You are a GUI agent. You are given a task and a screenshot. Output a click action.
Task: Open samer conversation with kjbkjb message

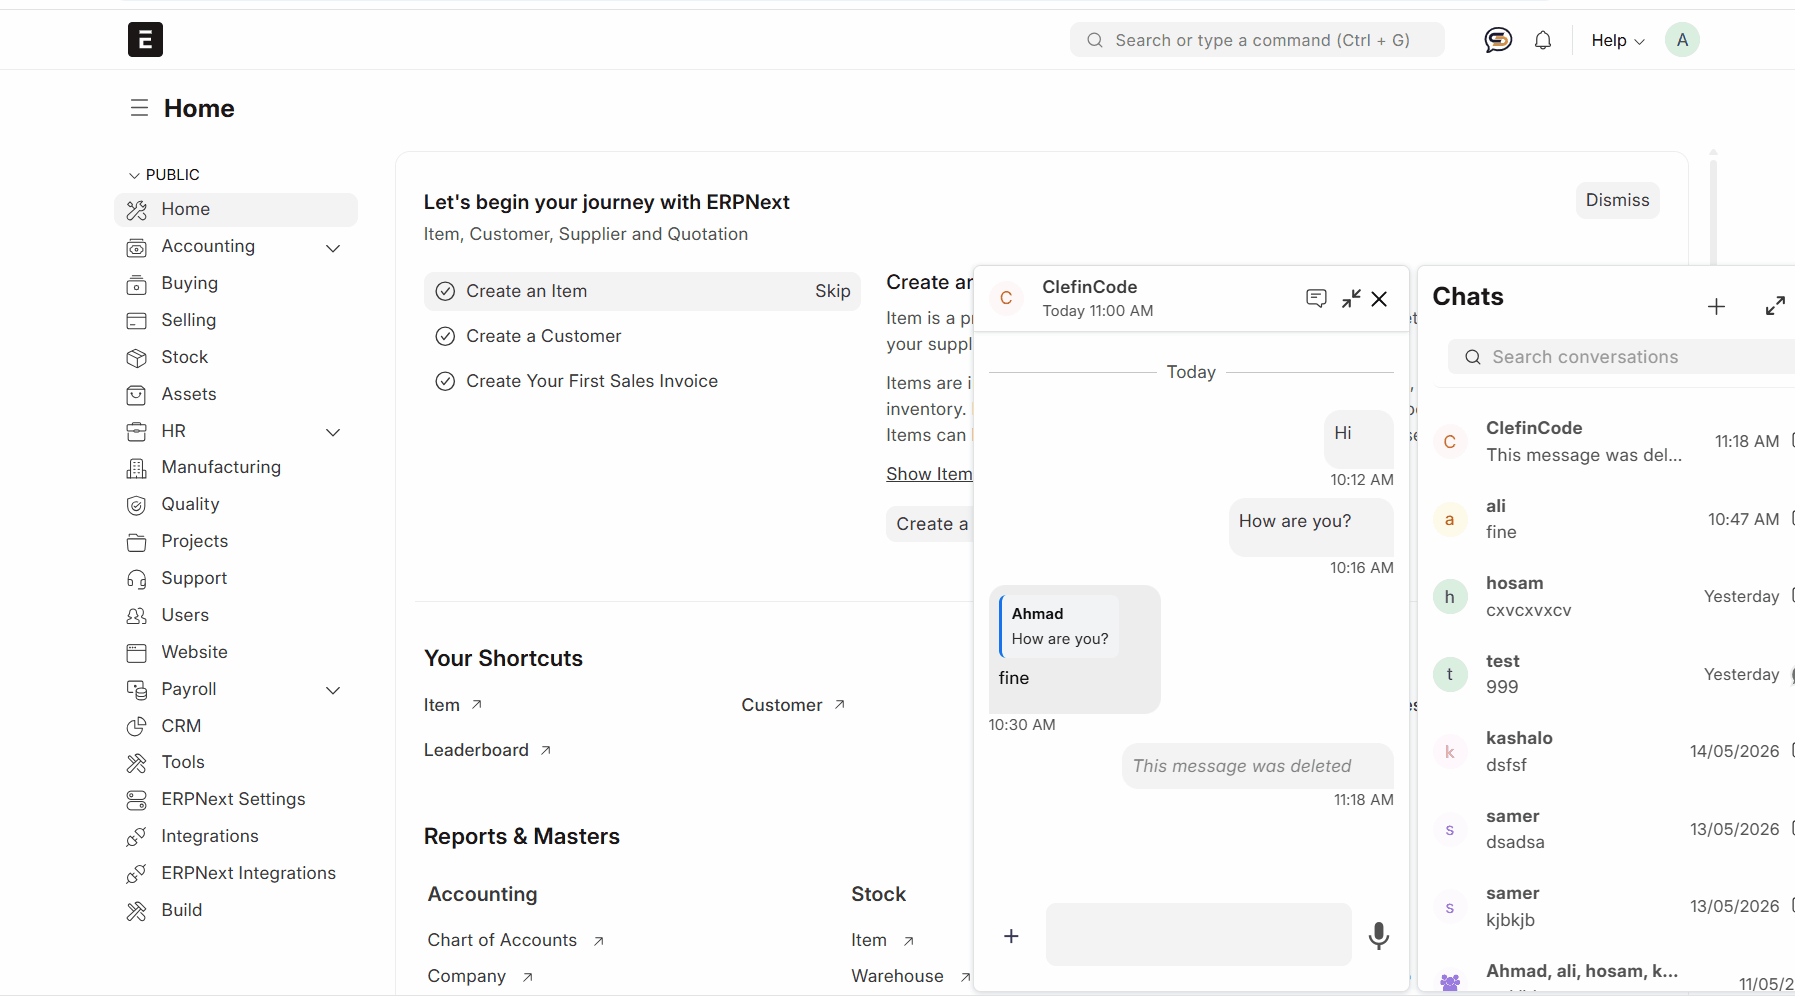[x=1611, y=907]
